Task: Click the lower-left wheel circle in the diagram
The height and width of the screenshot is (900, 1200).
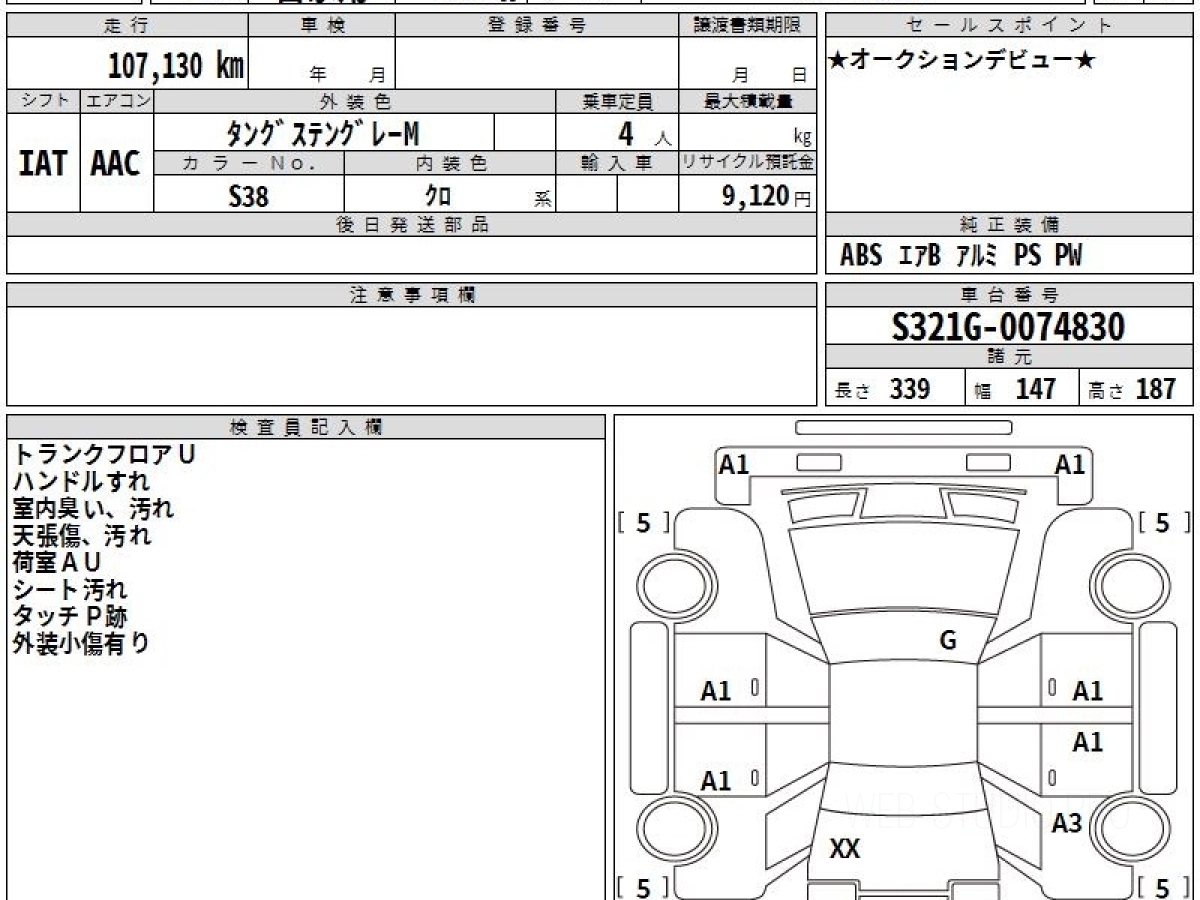Action: point(667,827)
